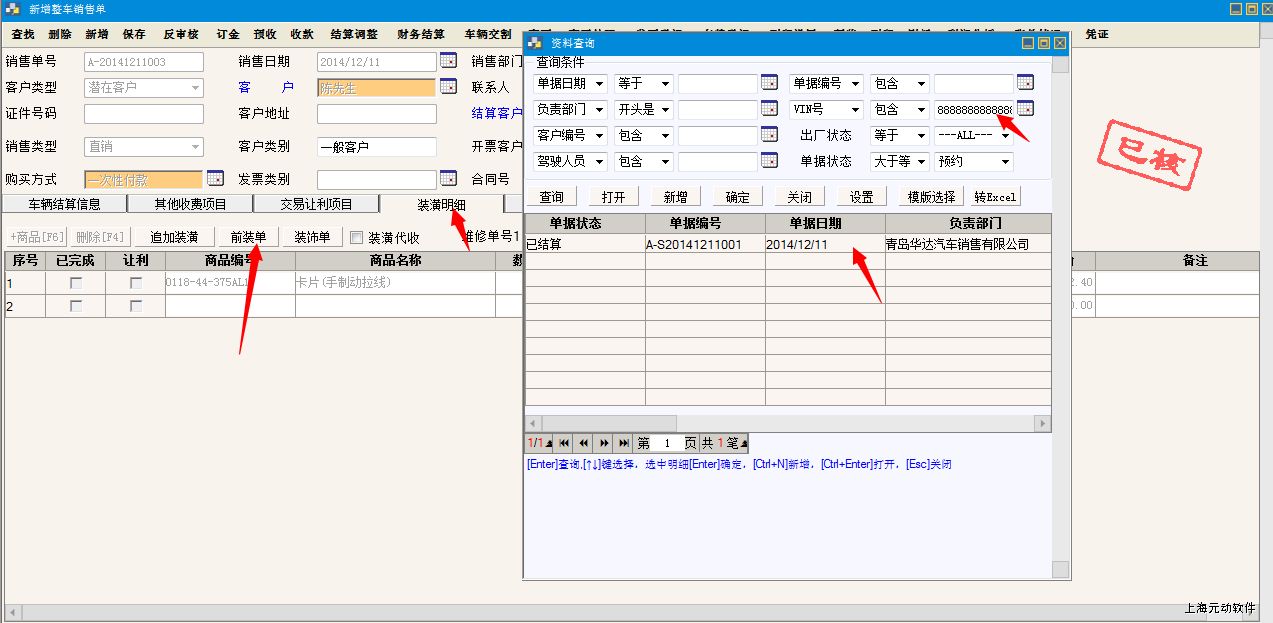Open the lookup icon beside the VIN号 value
Image resolution: width=1273 pixels, height=623 pixels.
[x=1025, y=109]
